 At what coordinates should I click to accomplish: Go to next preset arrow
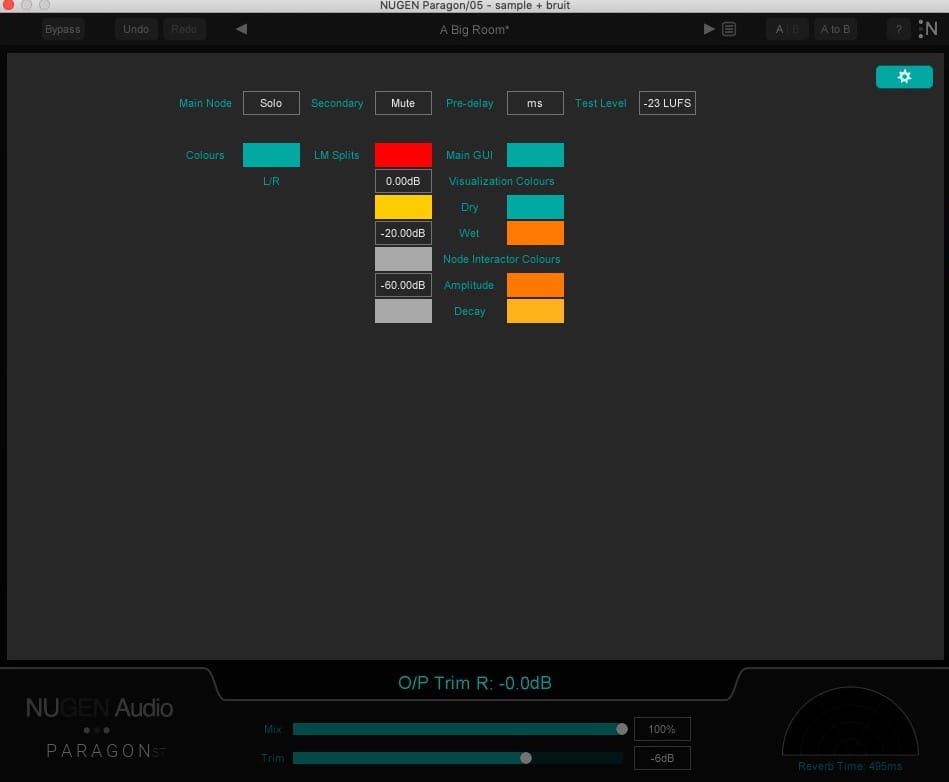click(x=709, y=29)
